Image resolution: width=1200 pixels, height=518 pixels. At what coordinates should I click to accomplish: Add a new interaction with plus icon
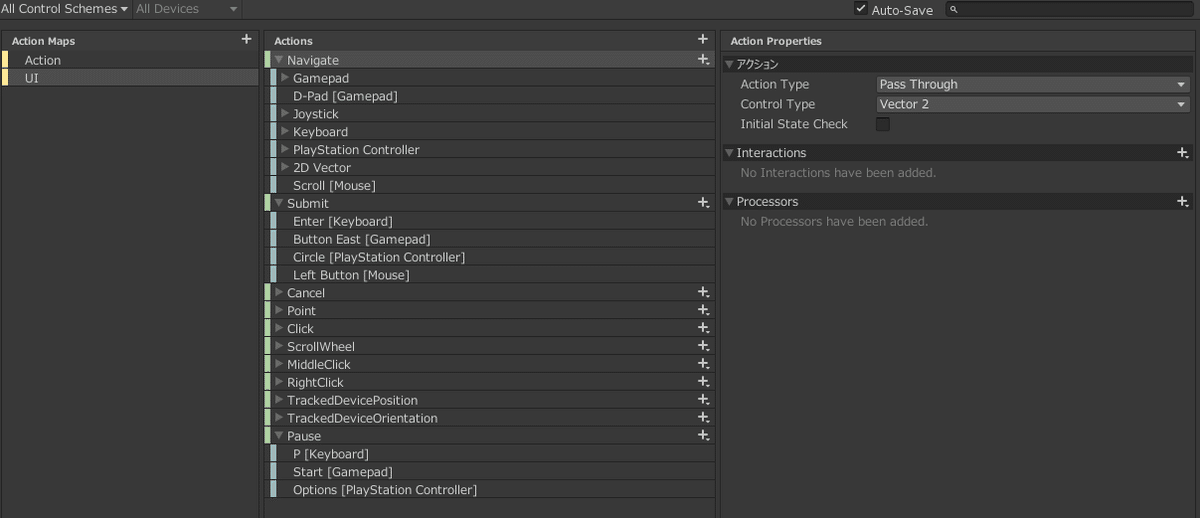coord(1183,153)
